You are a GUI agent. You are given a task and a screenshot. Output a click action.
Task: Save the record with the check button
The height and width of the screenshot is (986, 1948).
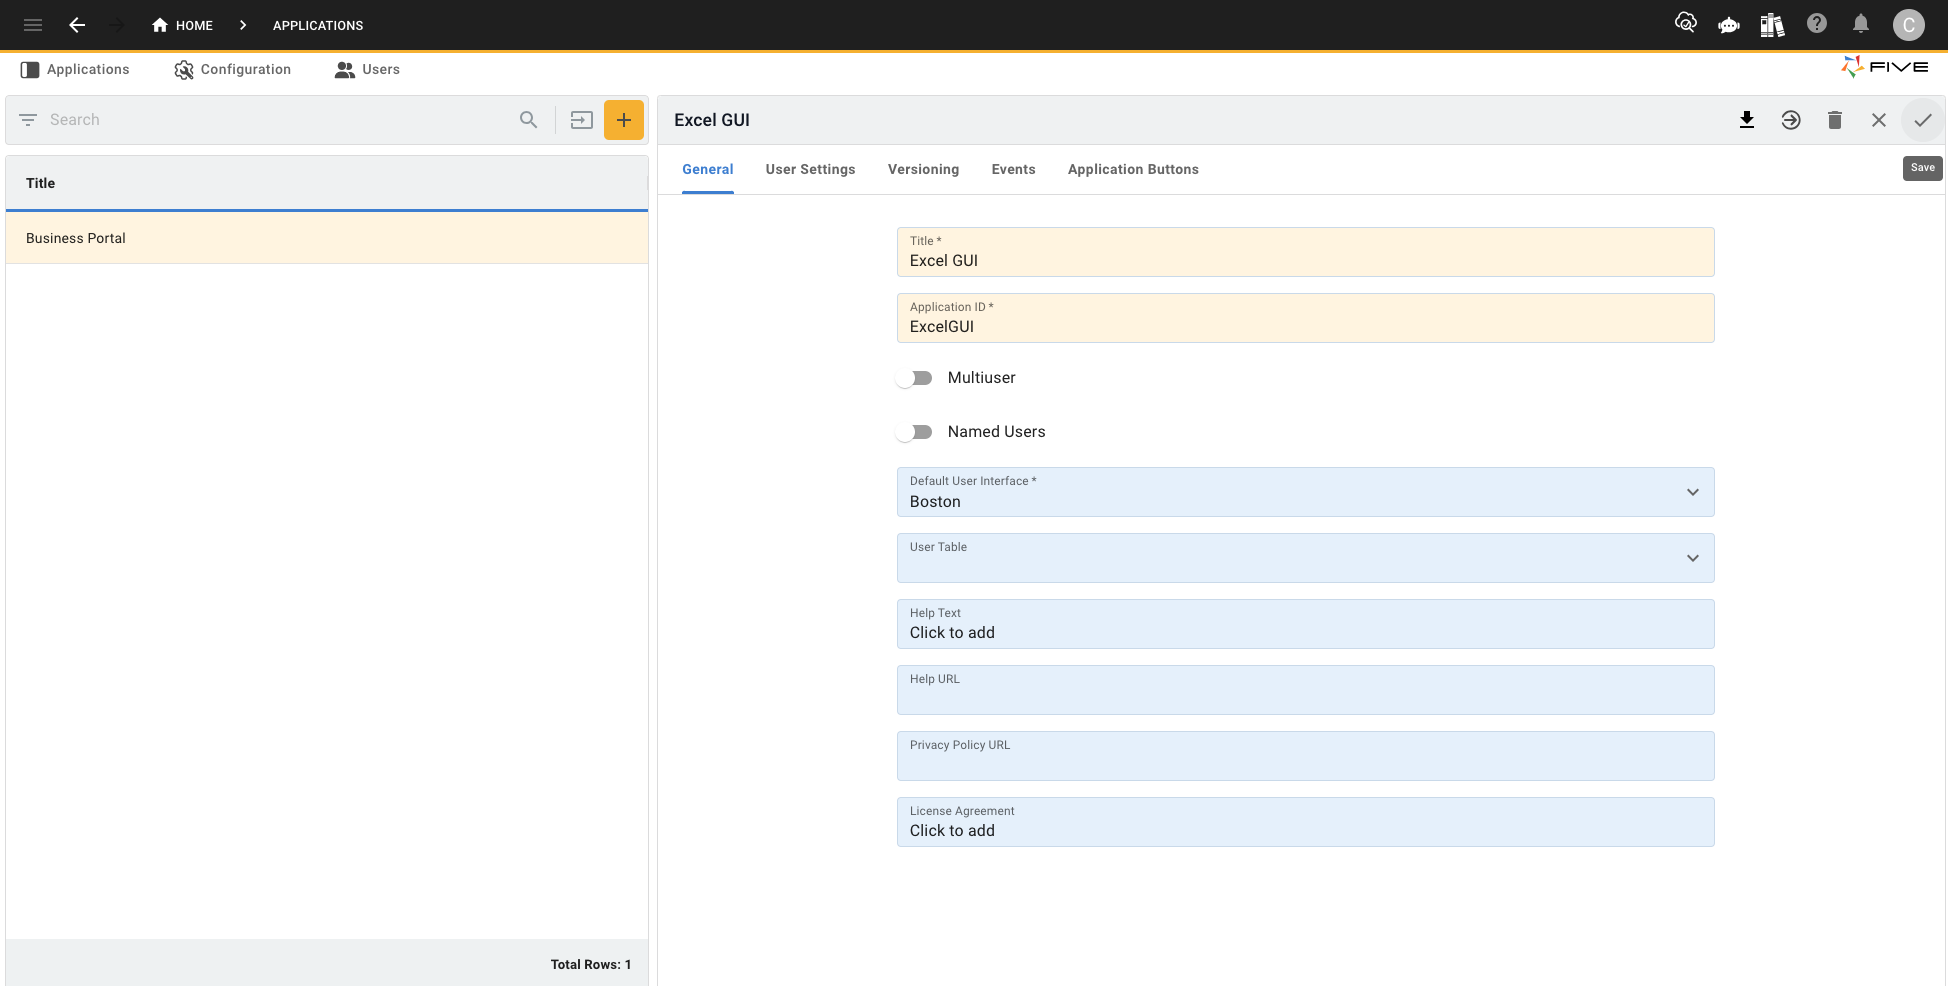click(x=1922, y=119)
